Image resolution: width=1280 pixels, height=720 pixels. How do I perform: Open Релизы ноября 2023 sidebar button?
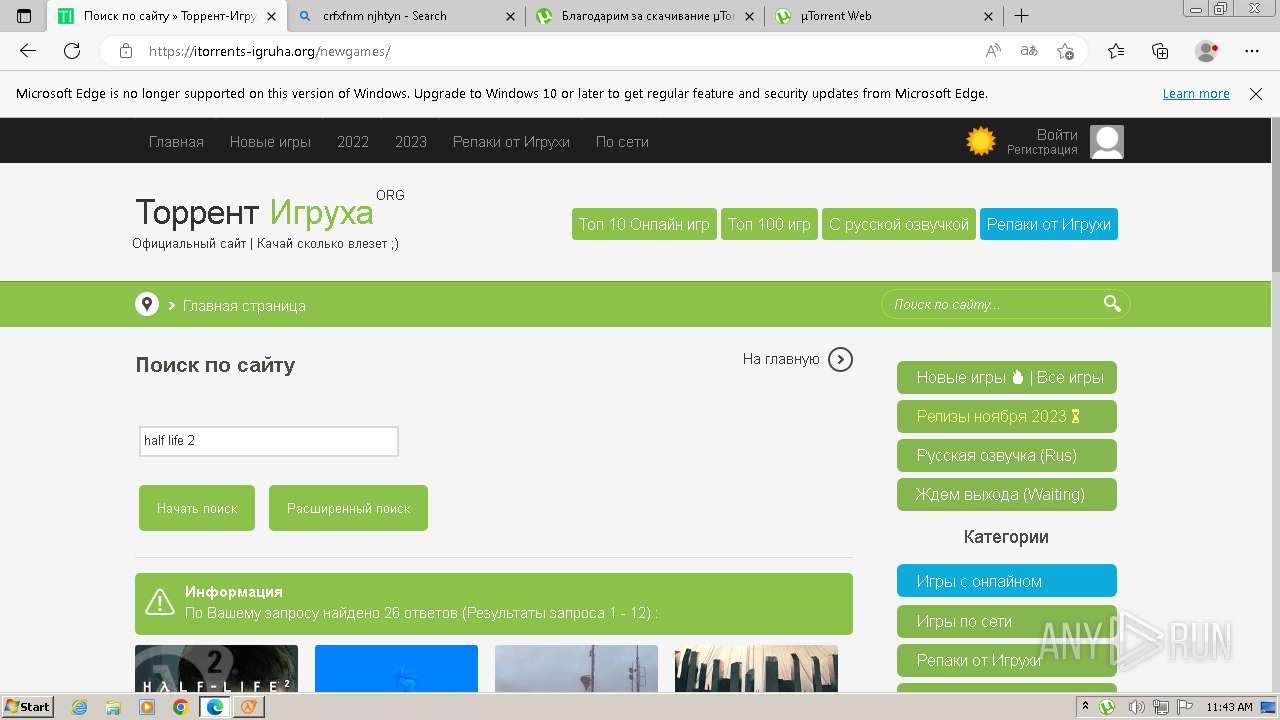pyautogui.click(x=1007, y=416)
